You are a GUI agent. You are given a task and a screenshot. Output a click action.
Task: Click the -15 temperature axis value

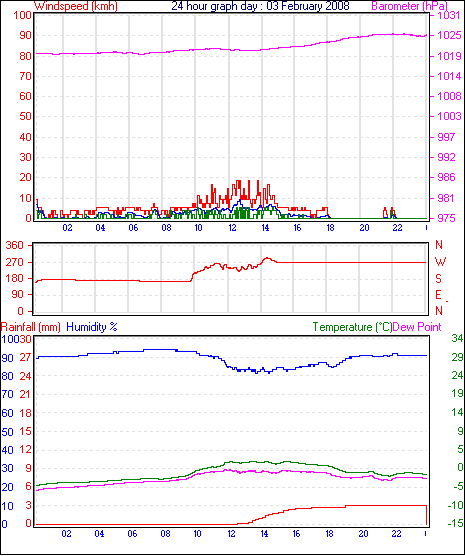click(455, 523)
